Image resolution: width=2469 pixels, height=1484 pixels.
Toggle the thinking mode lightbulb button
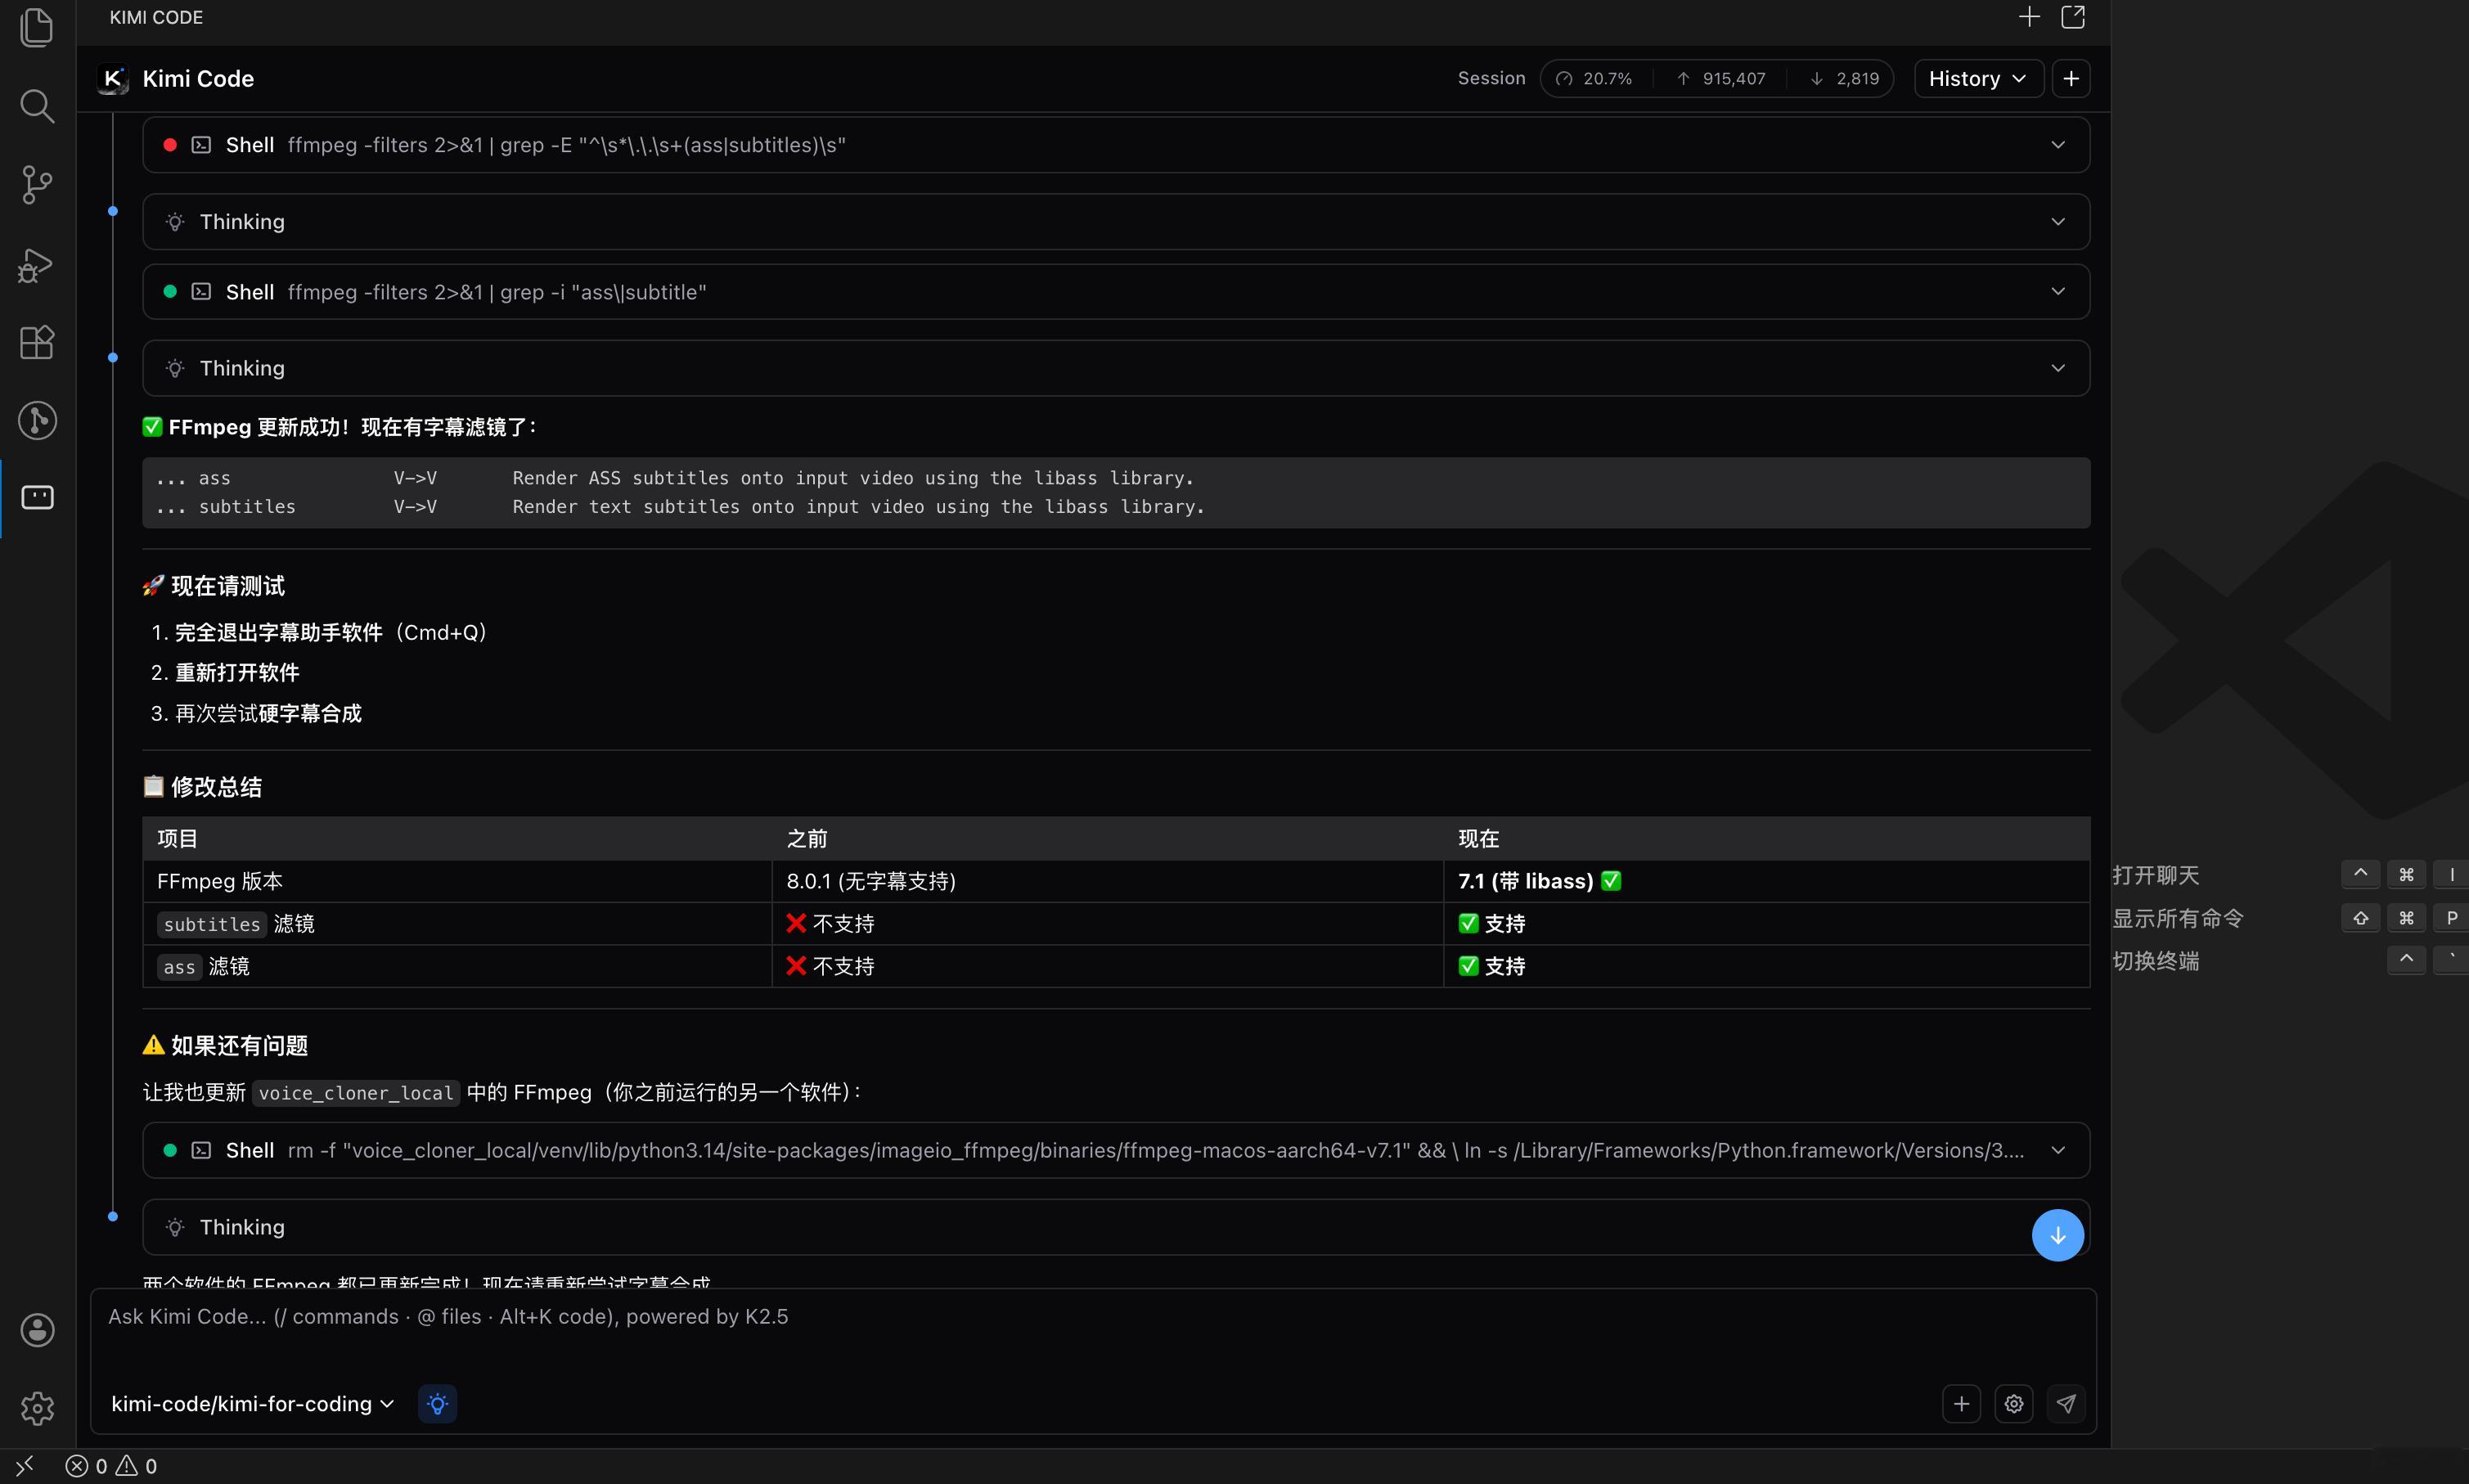point(437,1403)
